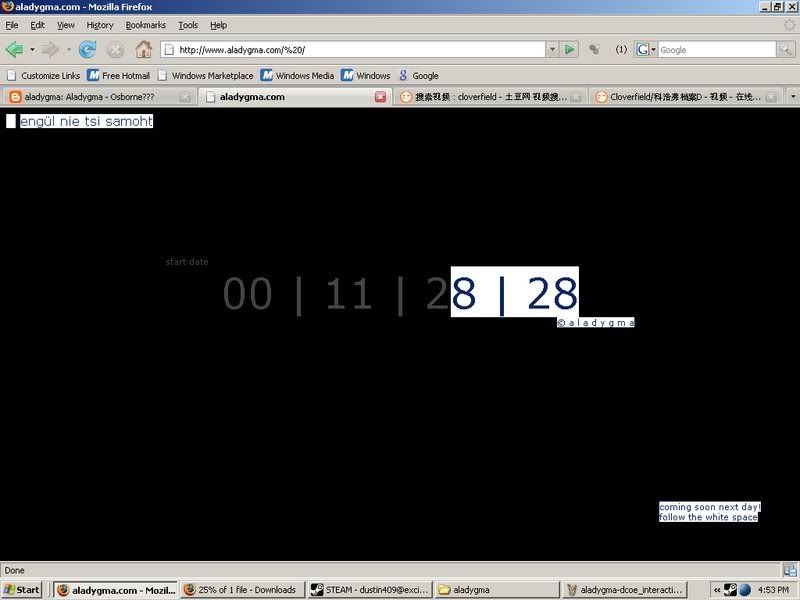Click the 'follow the white space' text
This screenshot has width=800, height=600.
click(708, 517)
